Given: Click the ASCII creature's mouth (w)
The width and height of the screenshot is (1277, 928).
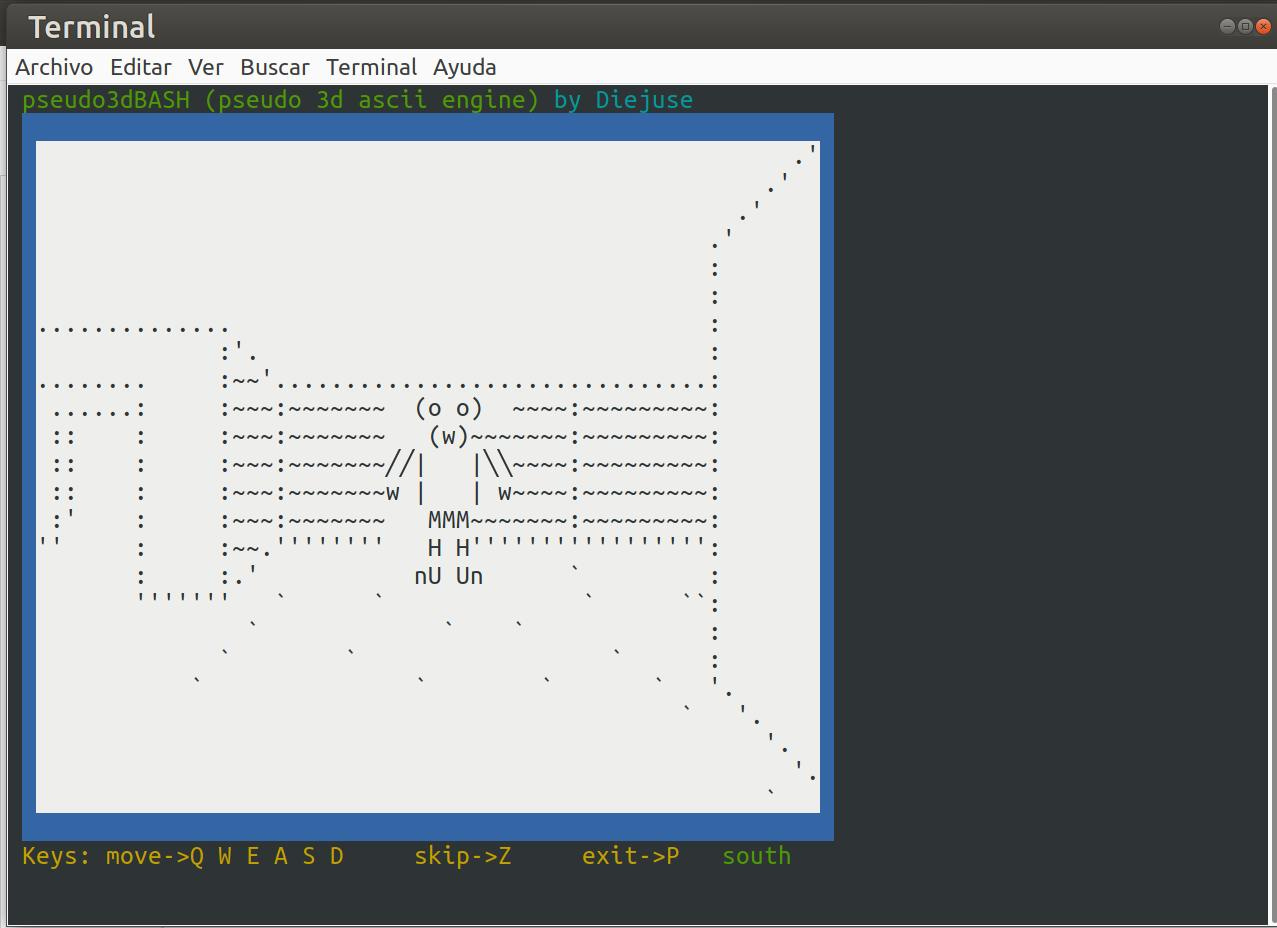Looking at the screenshot, I should pos(447,436).
